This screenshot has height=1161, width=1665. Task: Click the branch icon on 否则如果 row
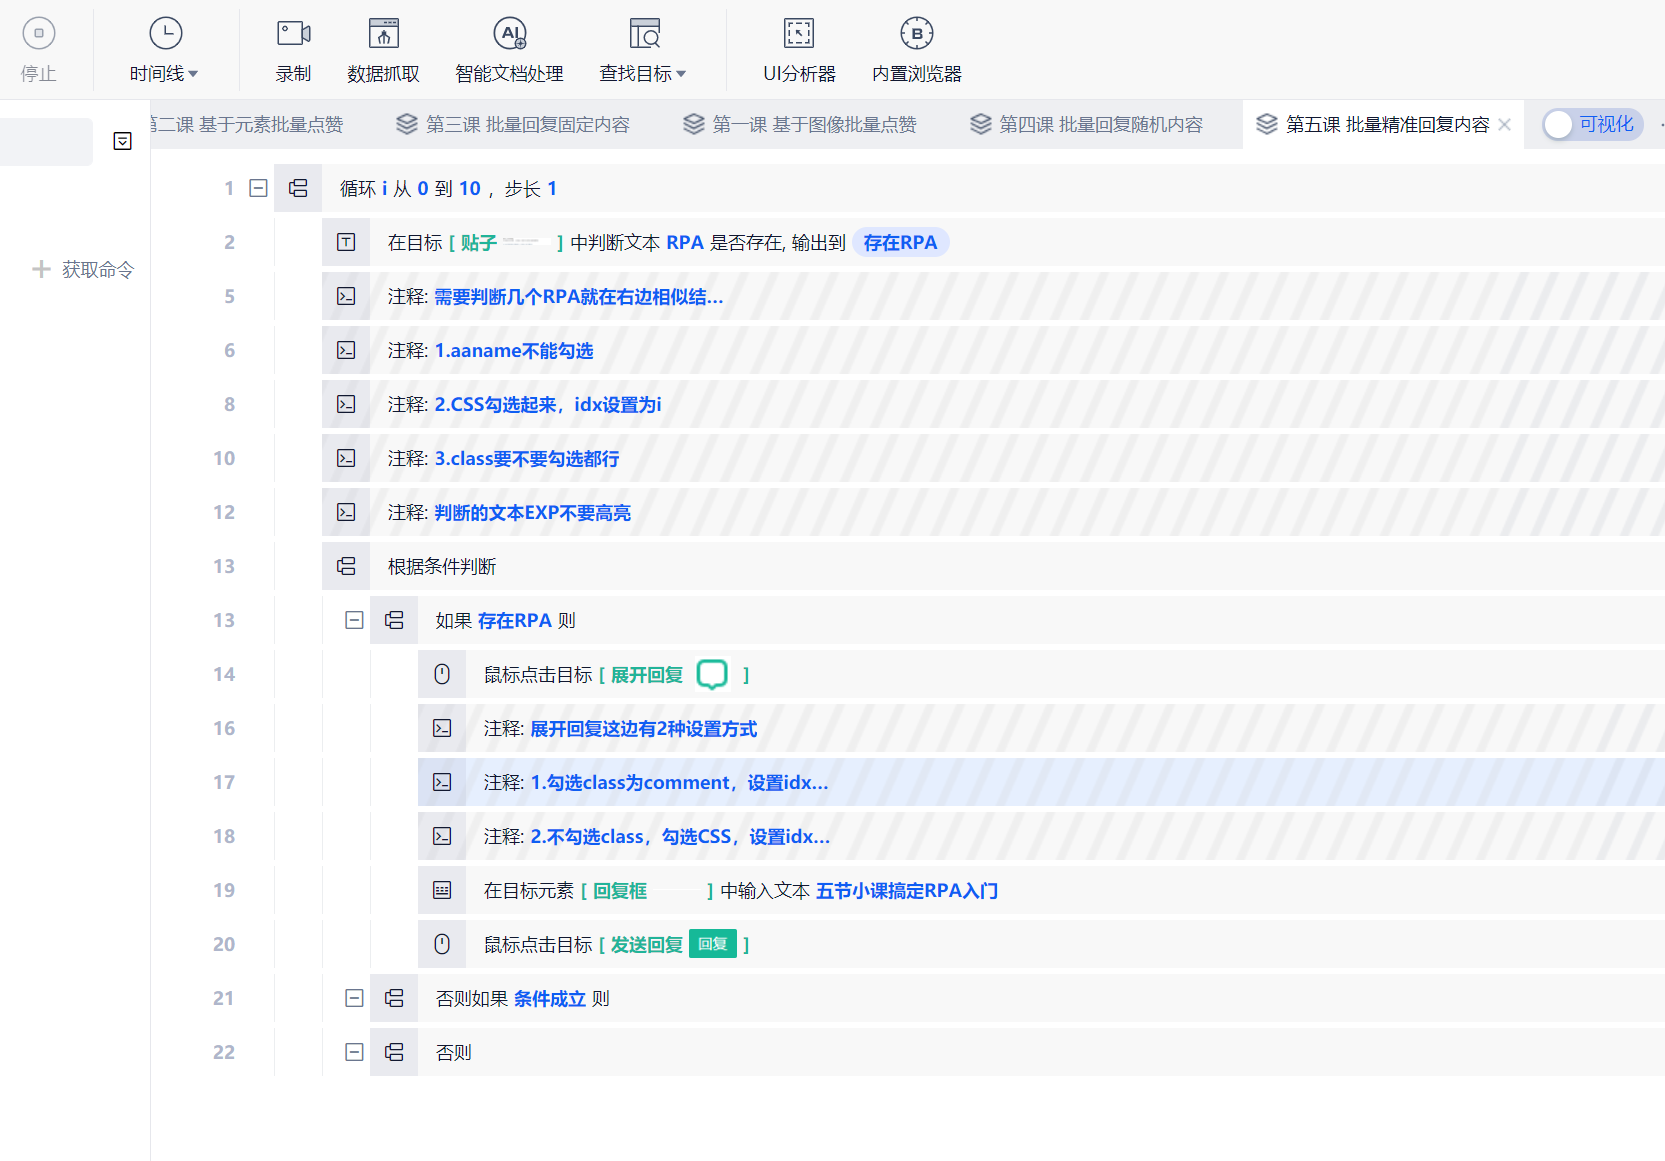[x=394, y=998]
